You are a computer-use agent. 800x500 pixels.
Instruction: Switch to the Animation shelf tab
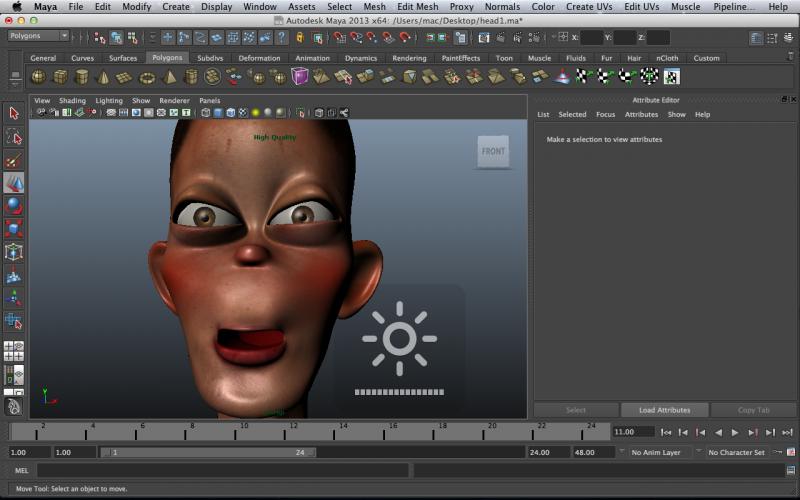pyautogui.click(x=312, y=58)
